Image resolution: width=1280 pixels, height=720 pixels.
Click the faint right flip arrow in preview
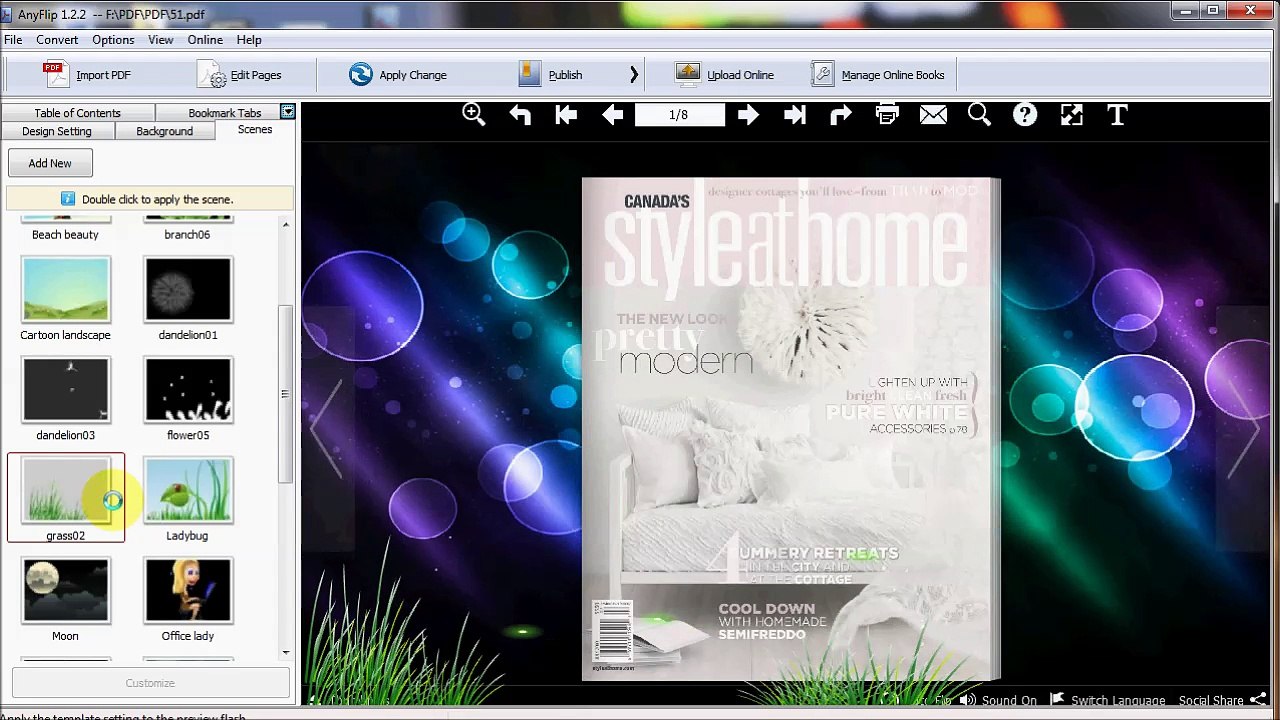(1243, 427)
